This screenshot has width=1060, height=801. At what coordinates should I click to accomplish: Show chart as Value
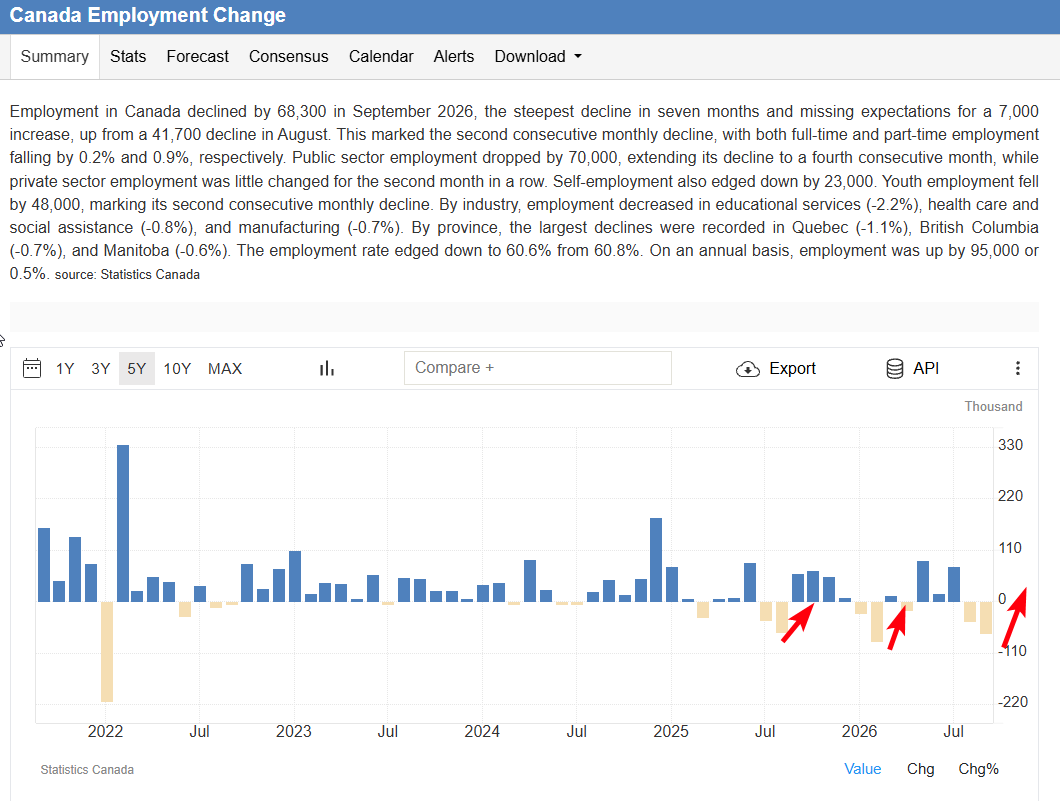pos(863,769)
